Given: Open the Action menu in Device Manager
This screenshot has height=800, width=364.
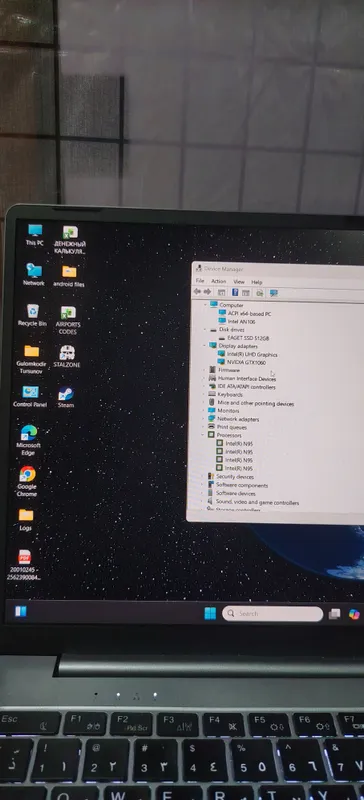Looking at the screenshot, I should [218, 281].
